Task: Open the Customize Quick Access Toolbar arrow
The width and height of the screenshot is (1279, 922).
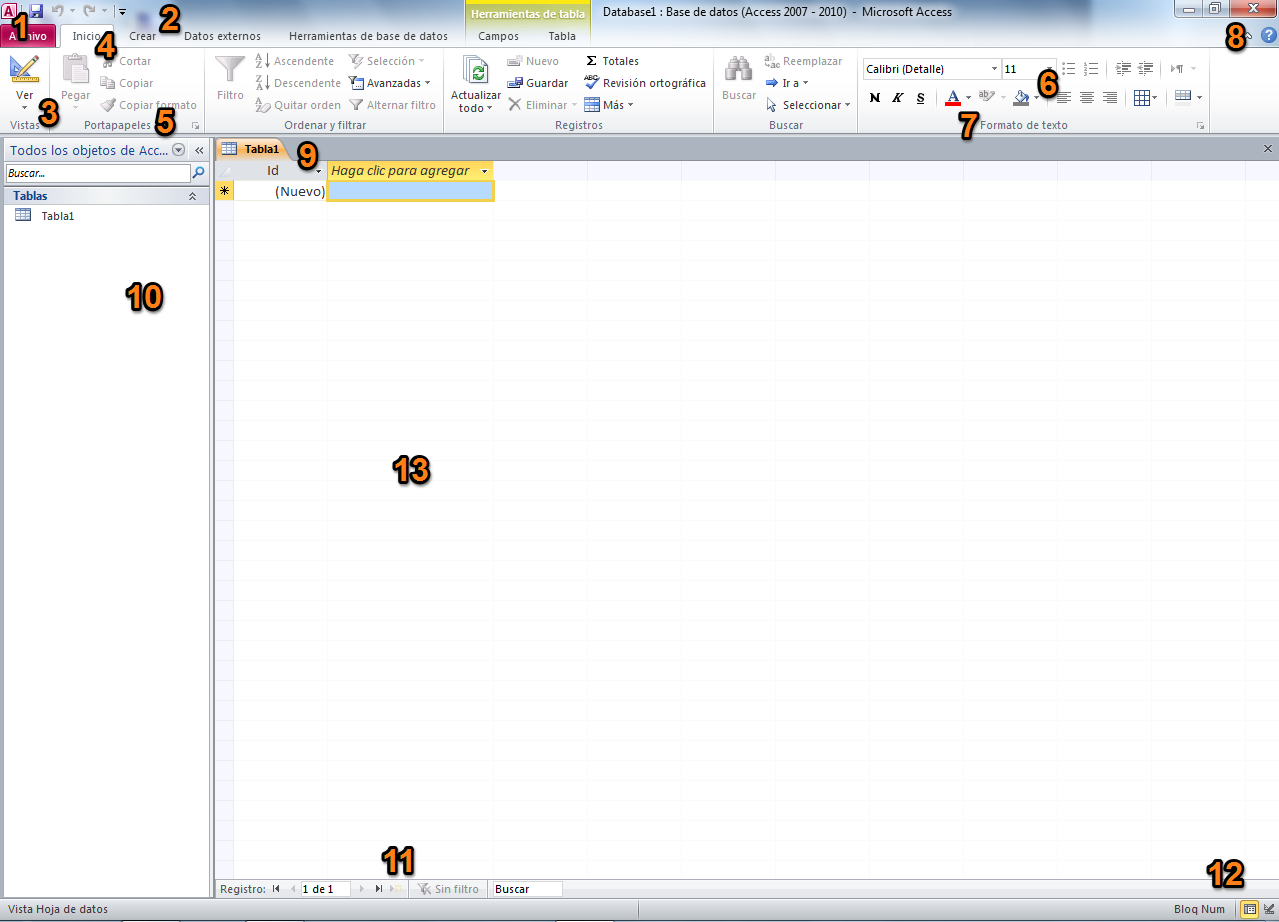Action: (x=121, y=12)
